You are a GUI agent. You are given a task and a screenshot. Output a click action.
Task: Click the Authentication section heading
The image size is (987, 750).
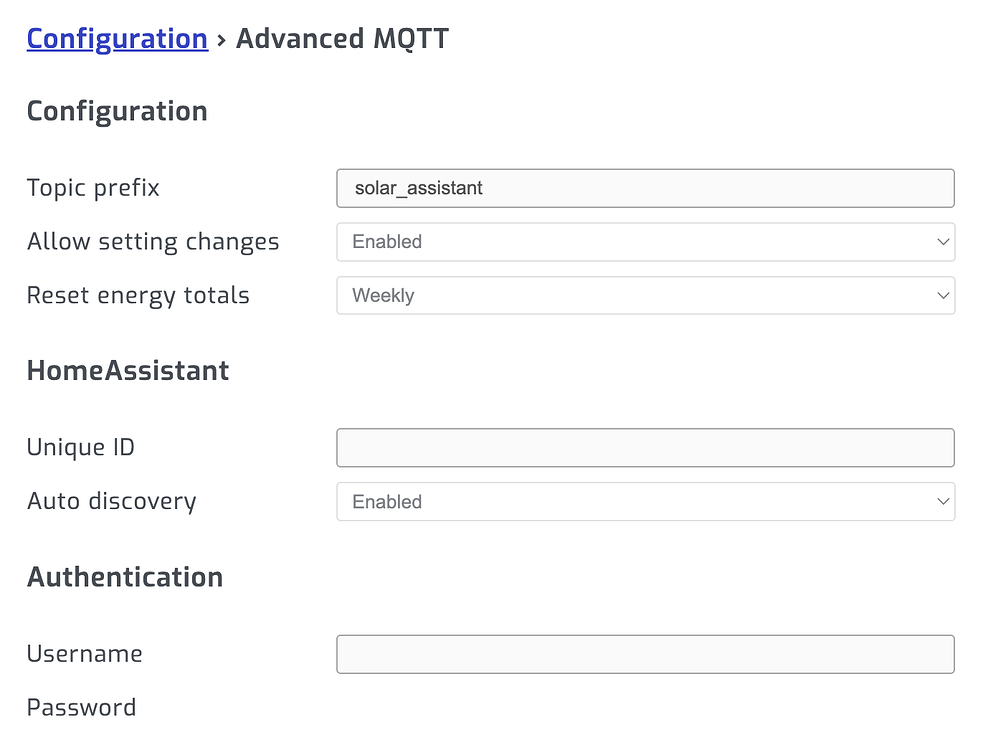pyautogui.click(x=124, y=577)
